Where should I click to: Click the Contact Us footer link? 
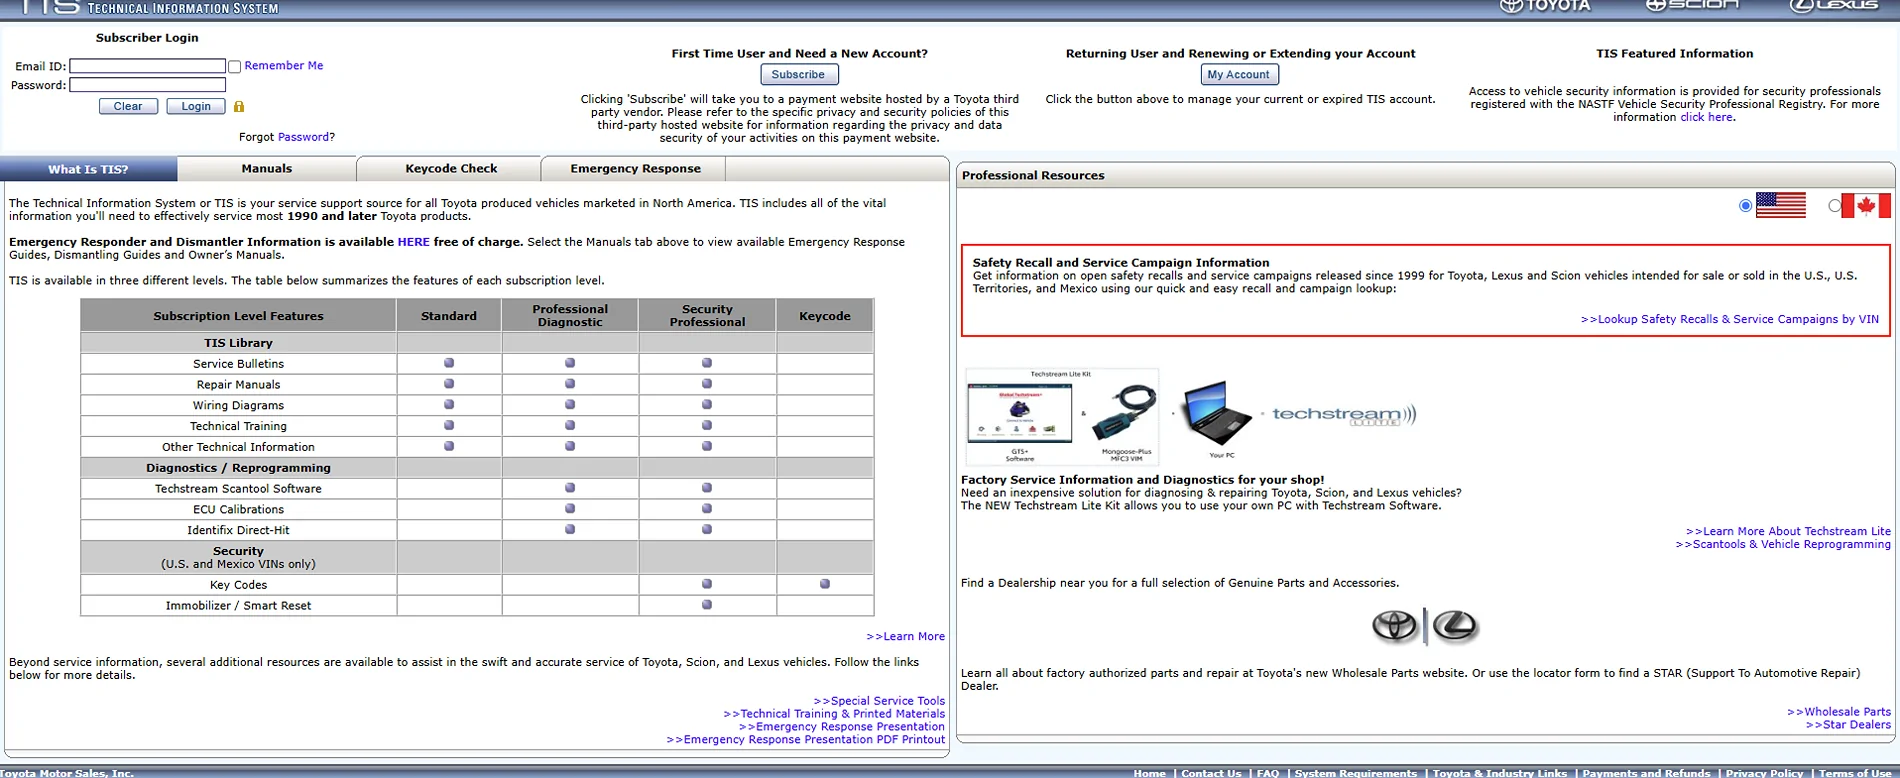pyautogui.click(x=1211, y=773)
